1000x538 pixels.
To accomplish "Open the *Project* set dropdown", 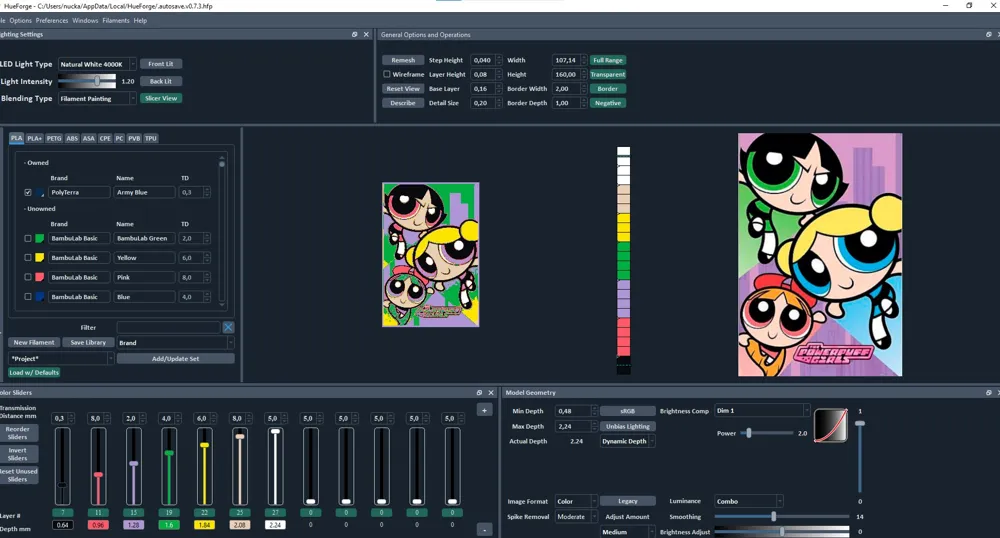I will click(61, 358).
